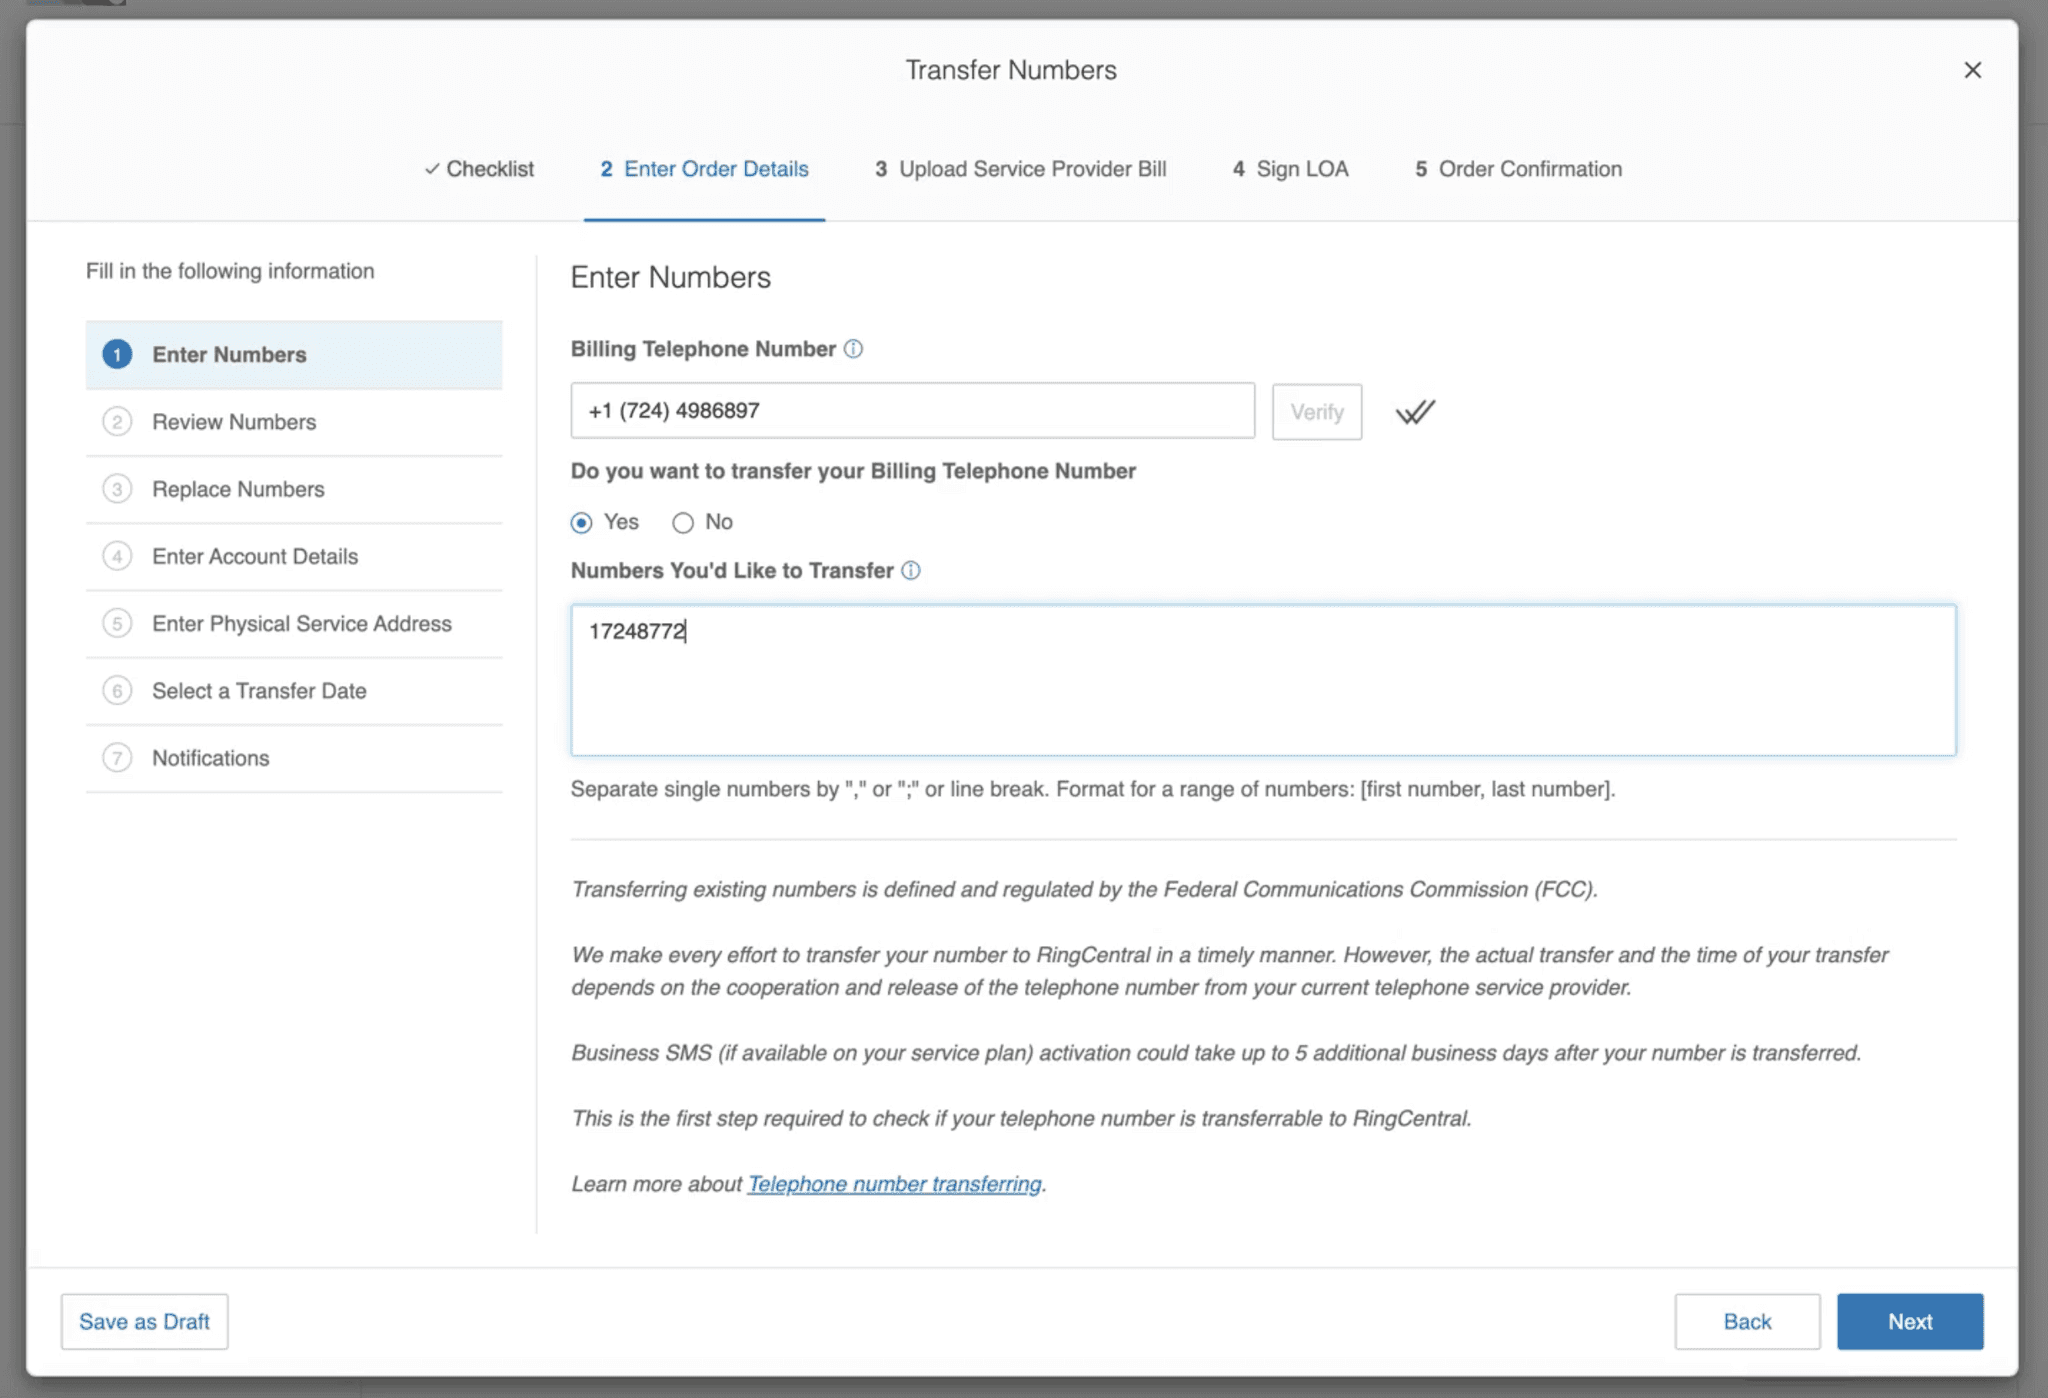The height and width of the screenshot is (1398, 2048).
Task: Select Enter Physical Service Address step
Action: [294, 623]
